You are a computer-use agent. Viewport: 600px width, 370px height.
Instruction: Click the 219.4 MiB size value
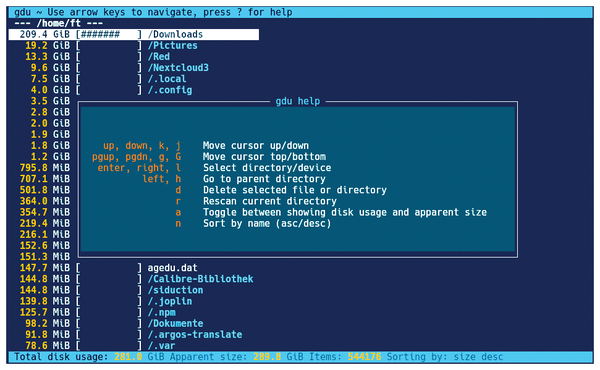pos(45,223)
